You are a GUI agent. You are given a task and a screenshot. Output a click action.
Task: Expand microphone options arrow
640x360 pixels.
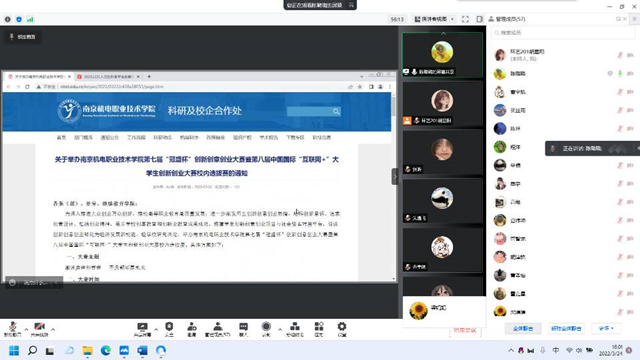click(x=26, y=329)
